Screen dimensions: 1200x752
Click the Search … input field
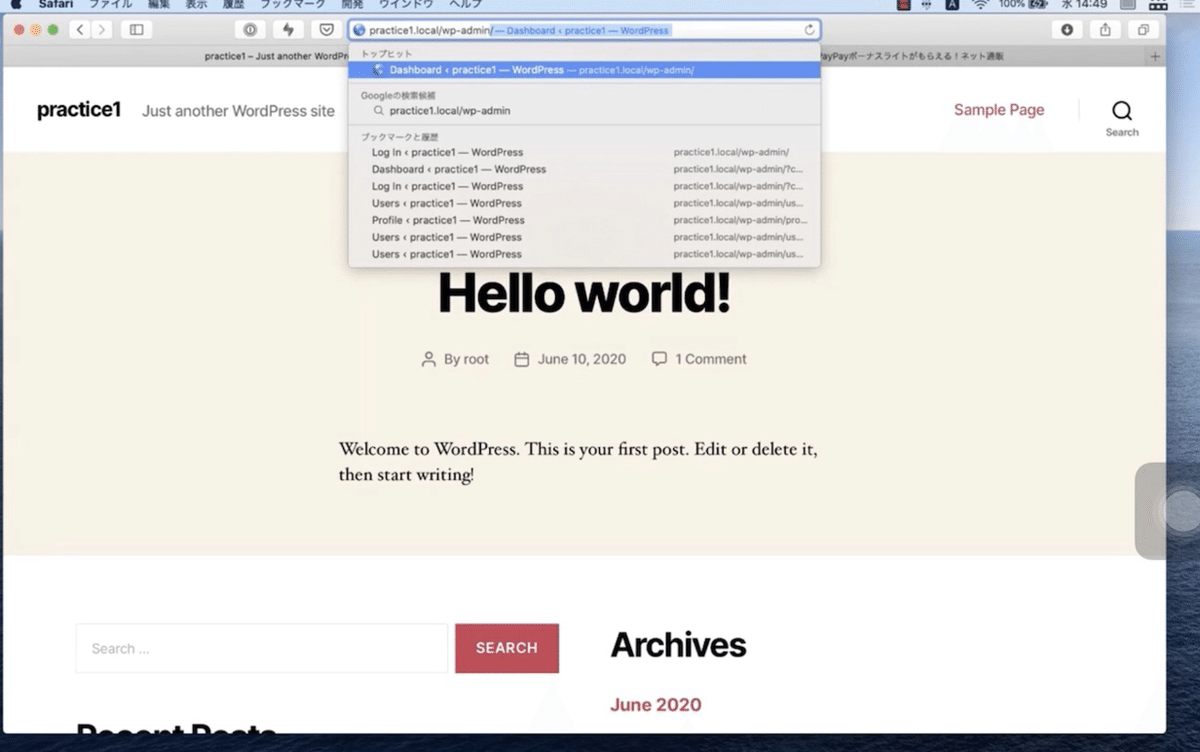click(x=262, y=648)
